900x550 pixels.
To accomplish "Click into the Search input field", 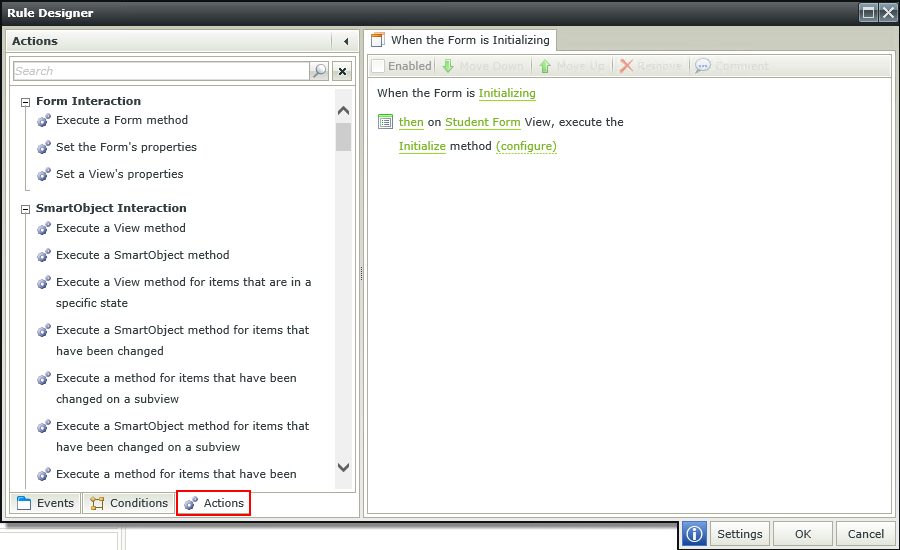I will pos(161,71).
